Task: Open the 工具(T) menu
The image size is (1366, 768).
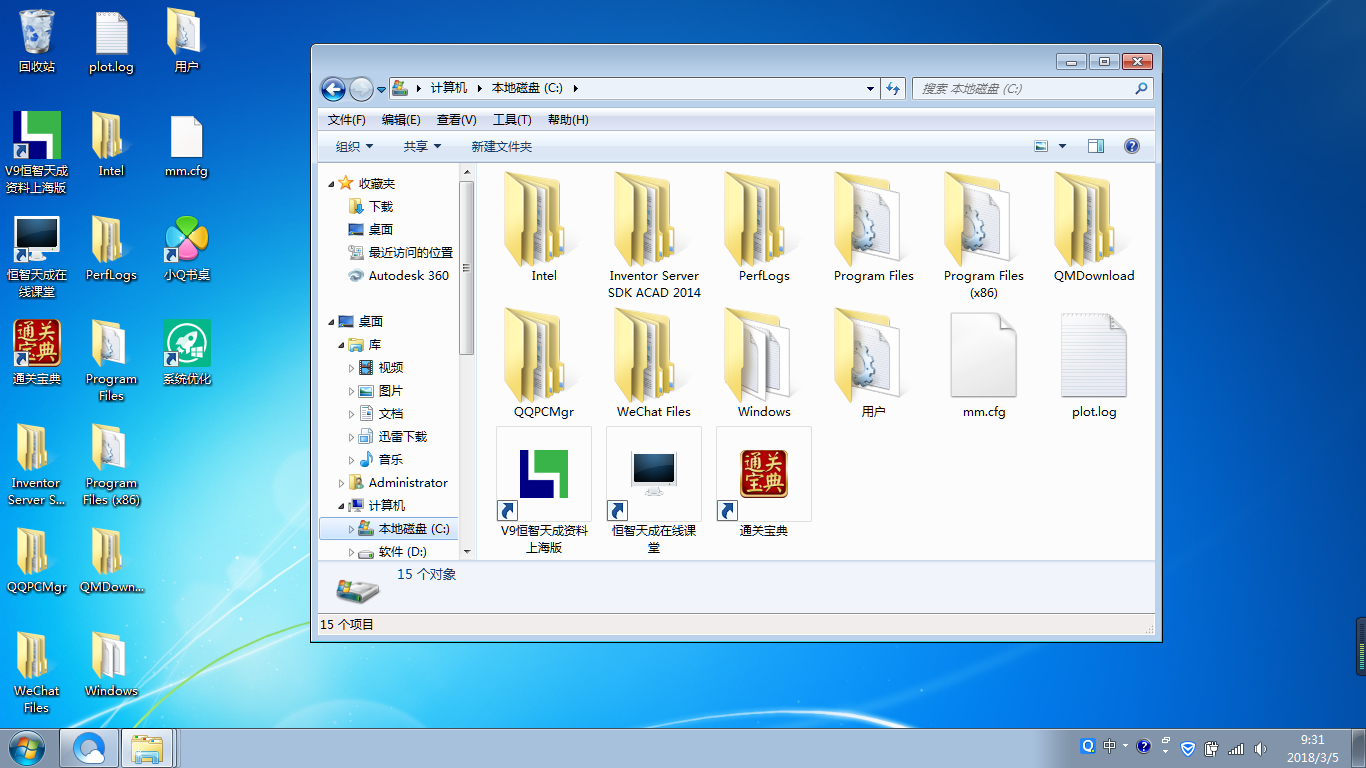Action: pos(512,120)
